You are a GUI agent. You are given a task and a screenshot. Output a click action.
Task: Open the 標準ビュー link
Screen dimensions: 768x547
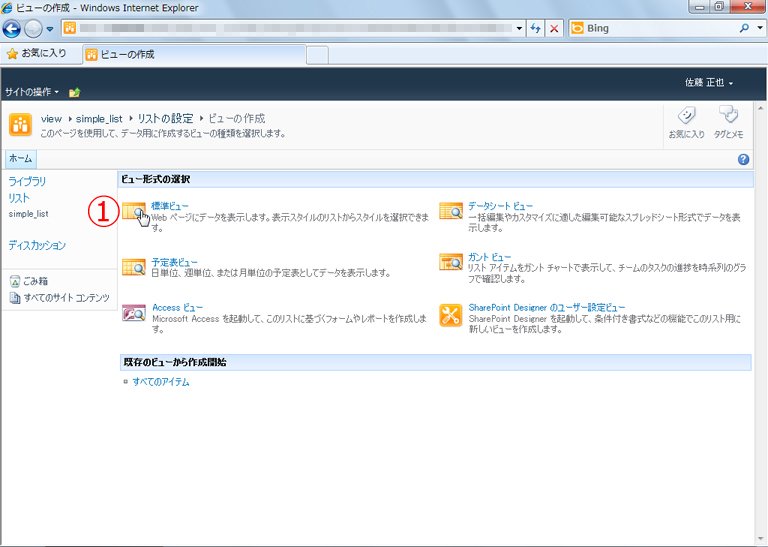(x=169, y=206)
